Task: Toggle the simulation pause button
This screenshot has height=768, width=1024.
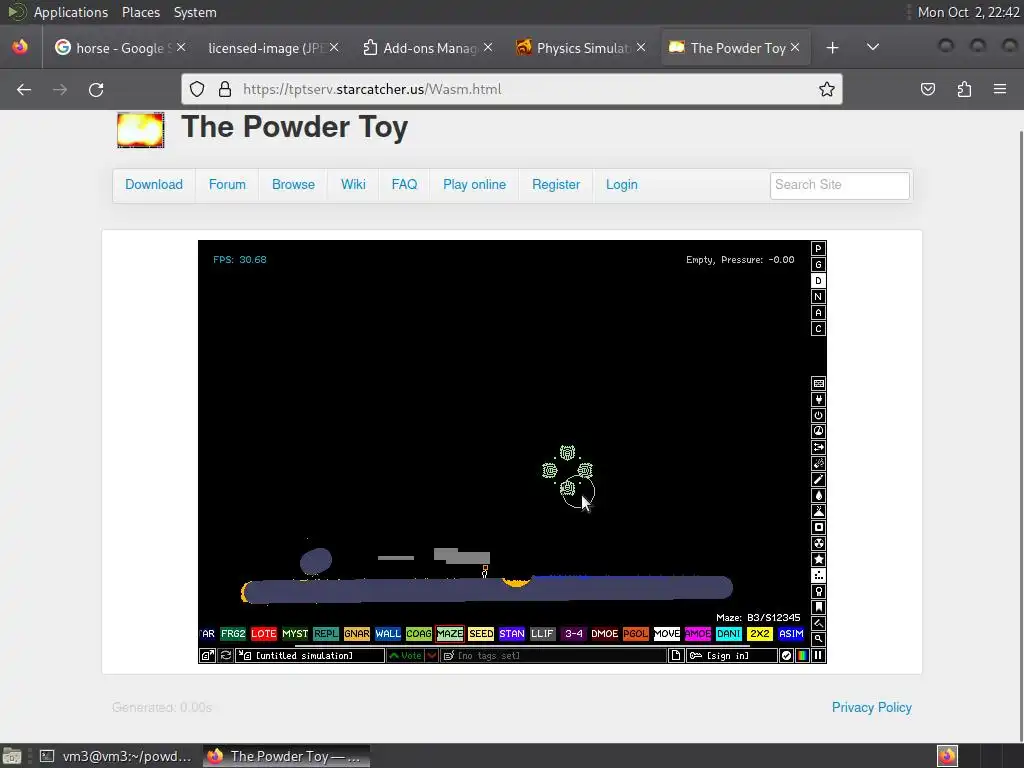Action: click(x=818, y=656)
